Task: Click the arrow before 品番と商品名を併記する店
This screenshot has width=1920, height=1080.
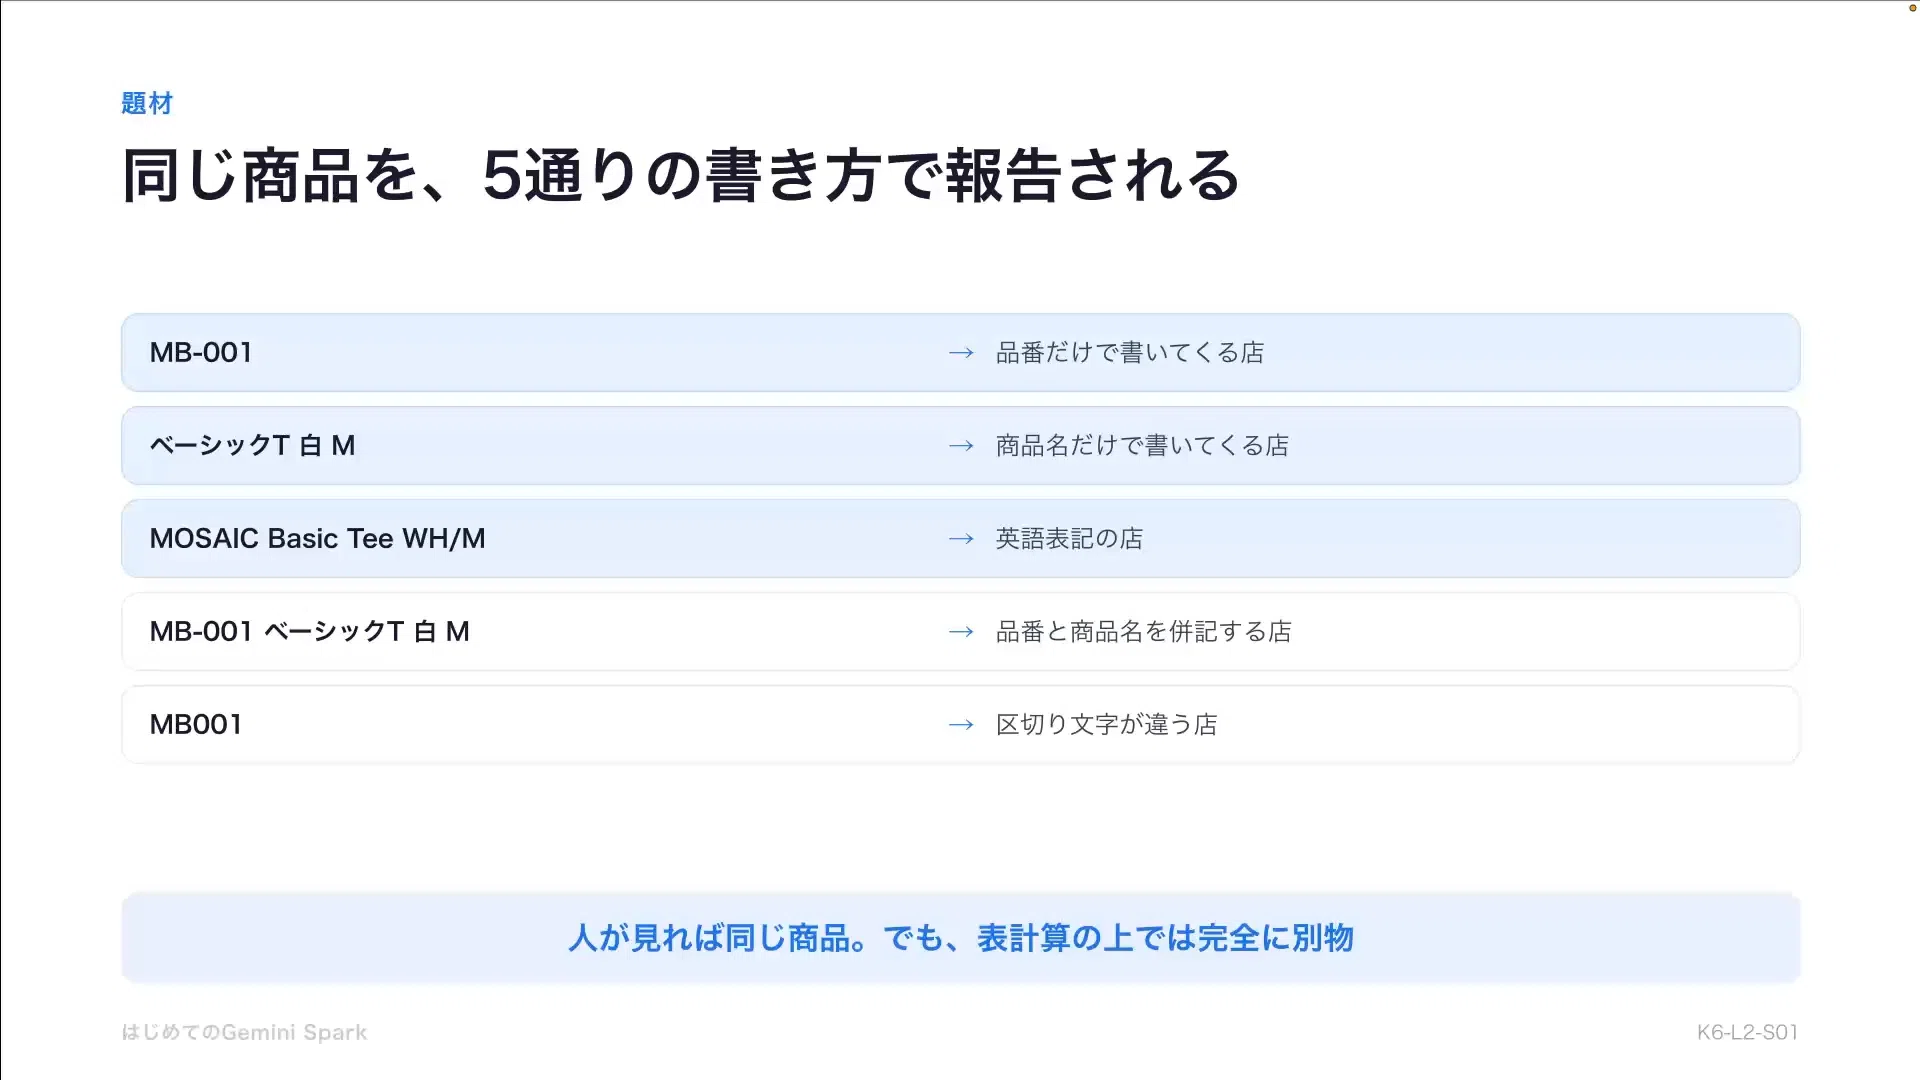Action: 961,632
